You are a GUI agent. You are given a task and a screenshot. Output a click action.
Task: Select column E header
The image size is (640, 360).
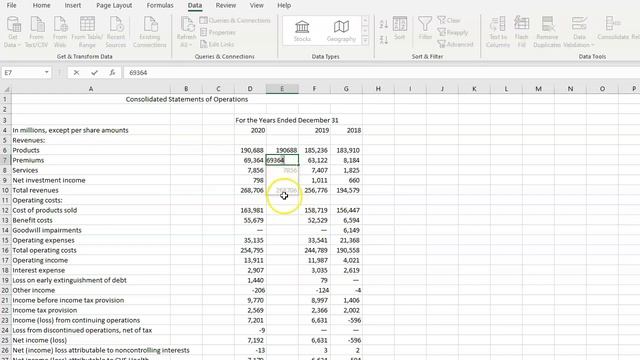(x=282, y=89)
